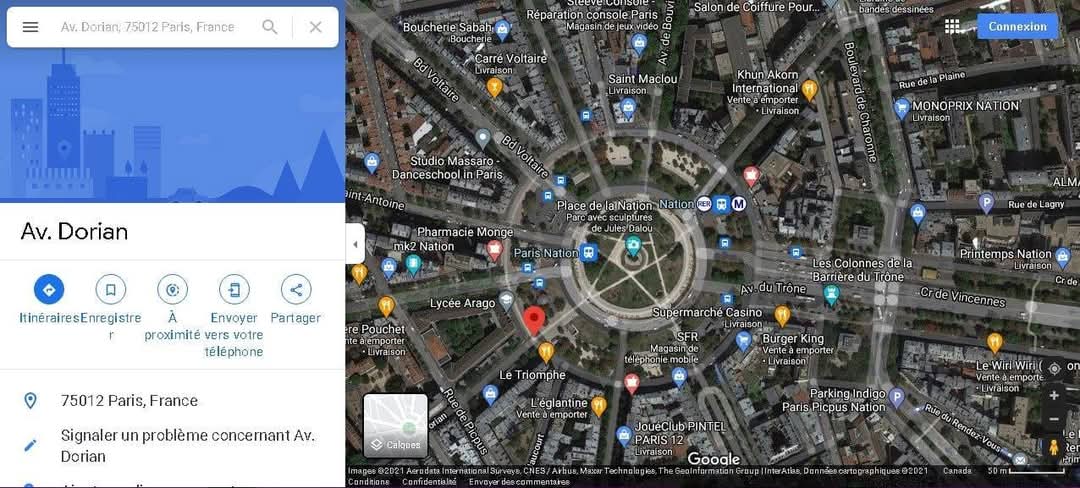1080x488 pixels.
Task: Click the SFR shop marker
Action: pyautogui.click(x=679, y=376)
